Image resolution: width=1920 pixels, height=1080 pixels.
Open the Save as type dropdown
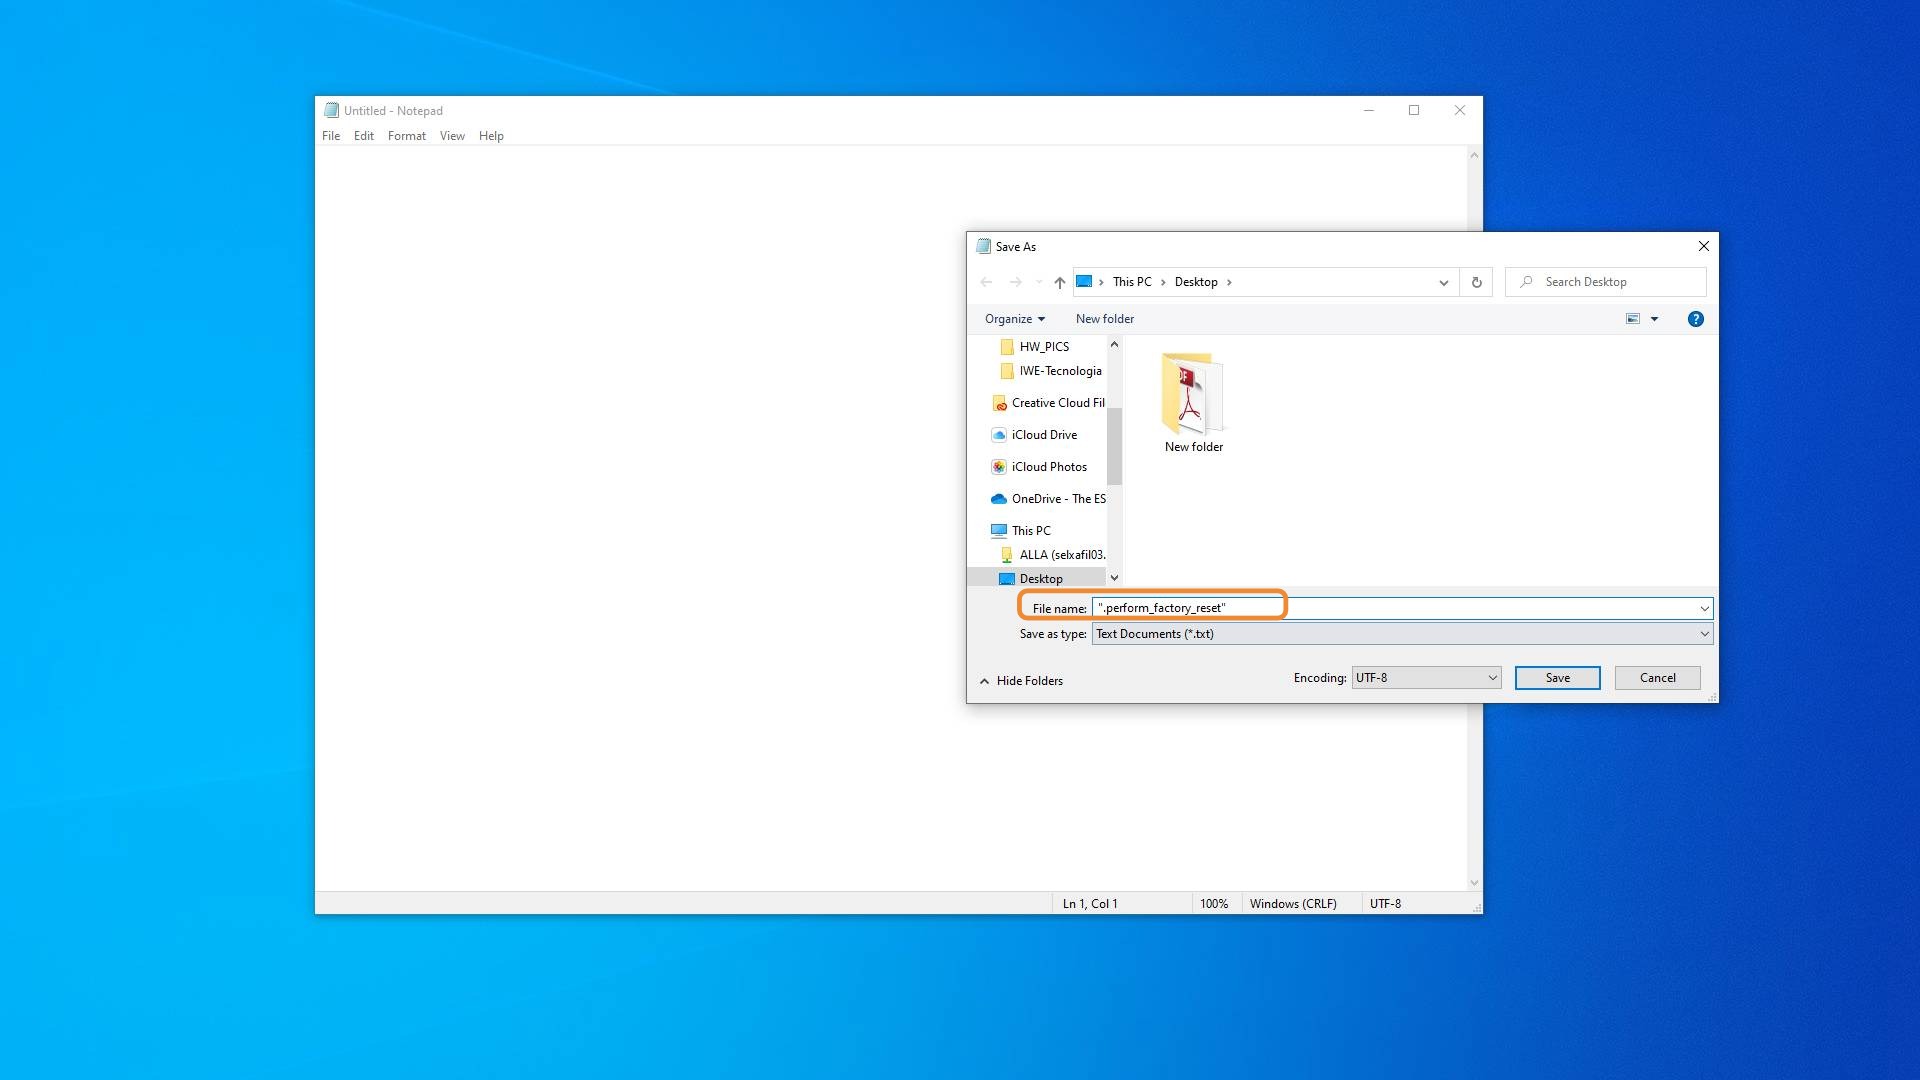tap(1402, 634)
